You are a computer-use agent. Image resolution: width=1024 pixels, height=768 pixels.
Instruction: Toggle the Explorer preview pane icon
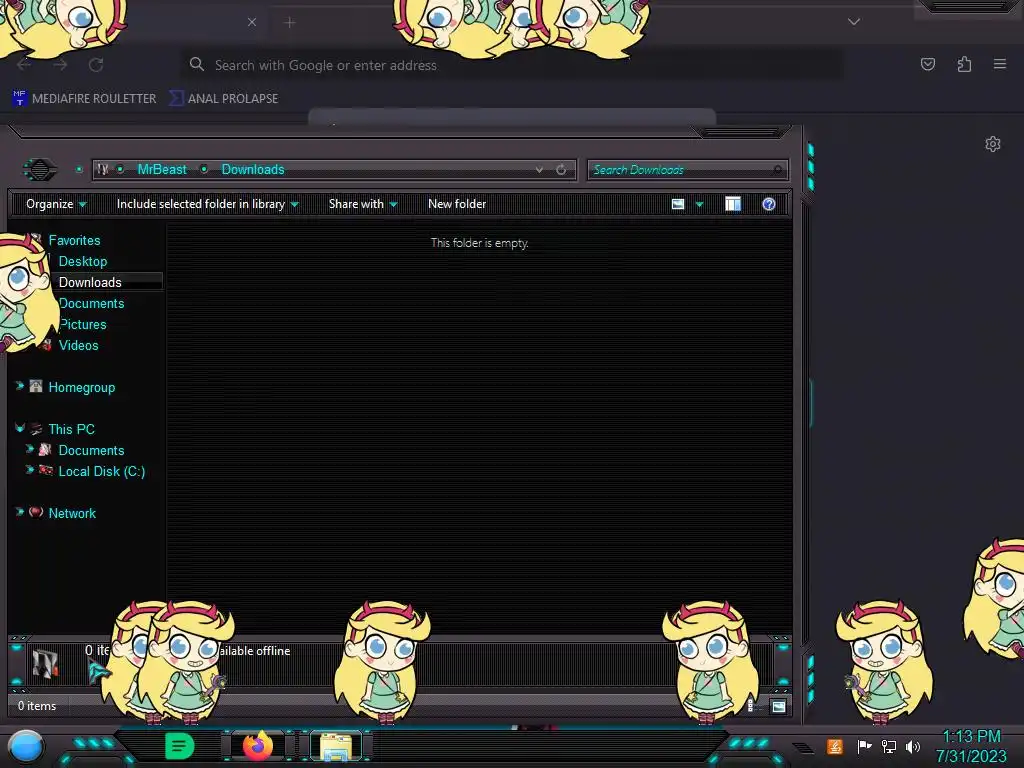(x=733, y=204)
